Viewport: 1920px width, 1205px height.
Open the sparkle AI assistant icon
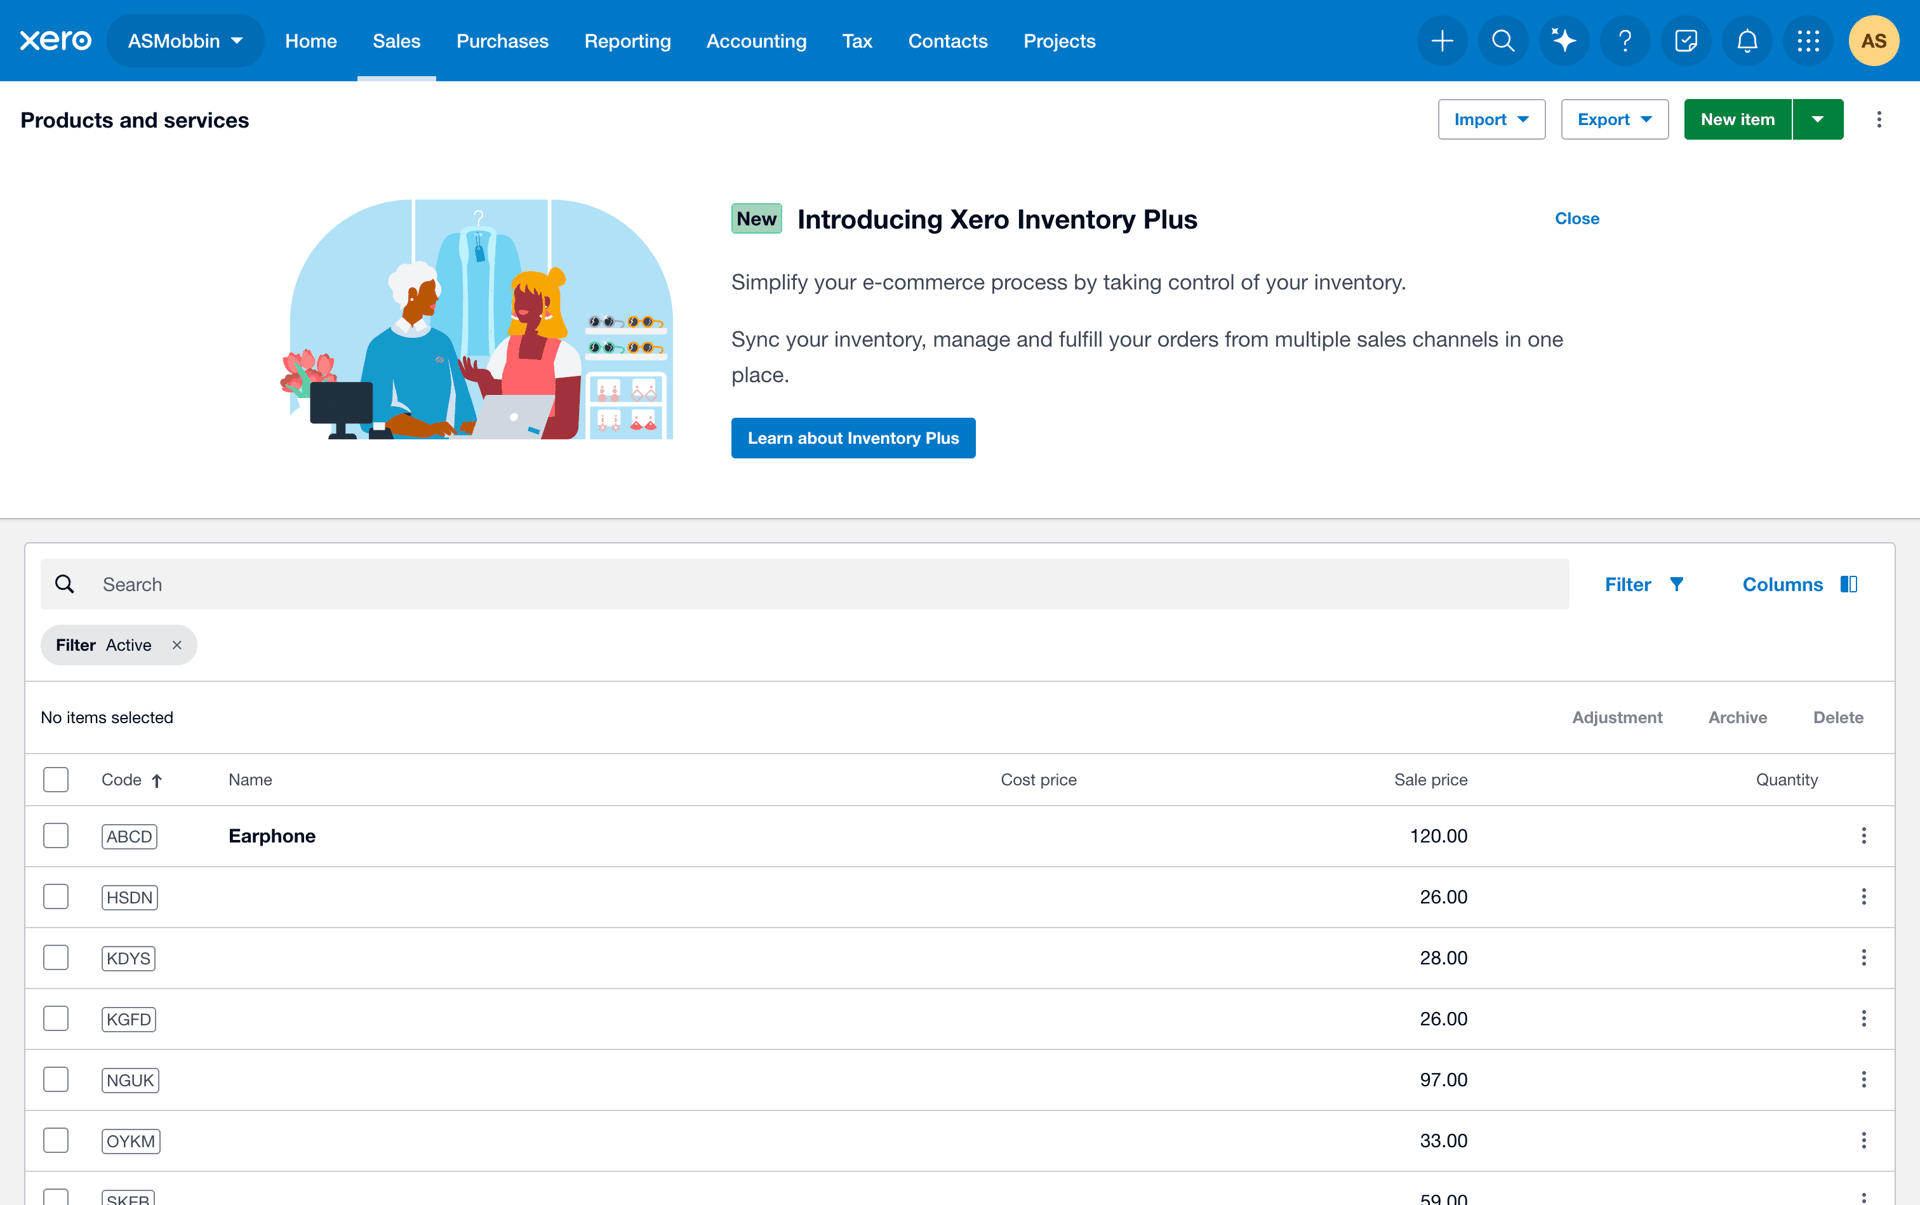(1564, 41)
